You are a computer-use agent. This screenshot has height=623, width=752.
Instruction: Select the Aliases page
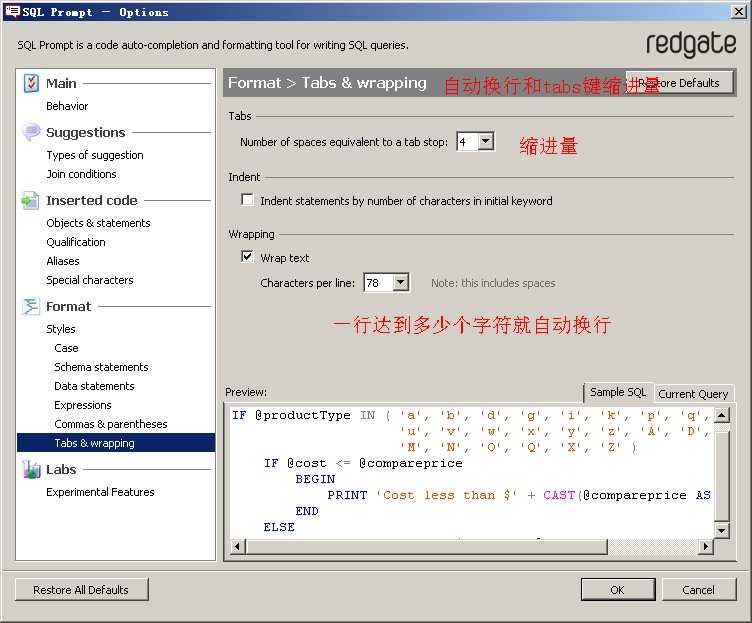63,261
